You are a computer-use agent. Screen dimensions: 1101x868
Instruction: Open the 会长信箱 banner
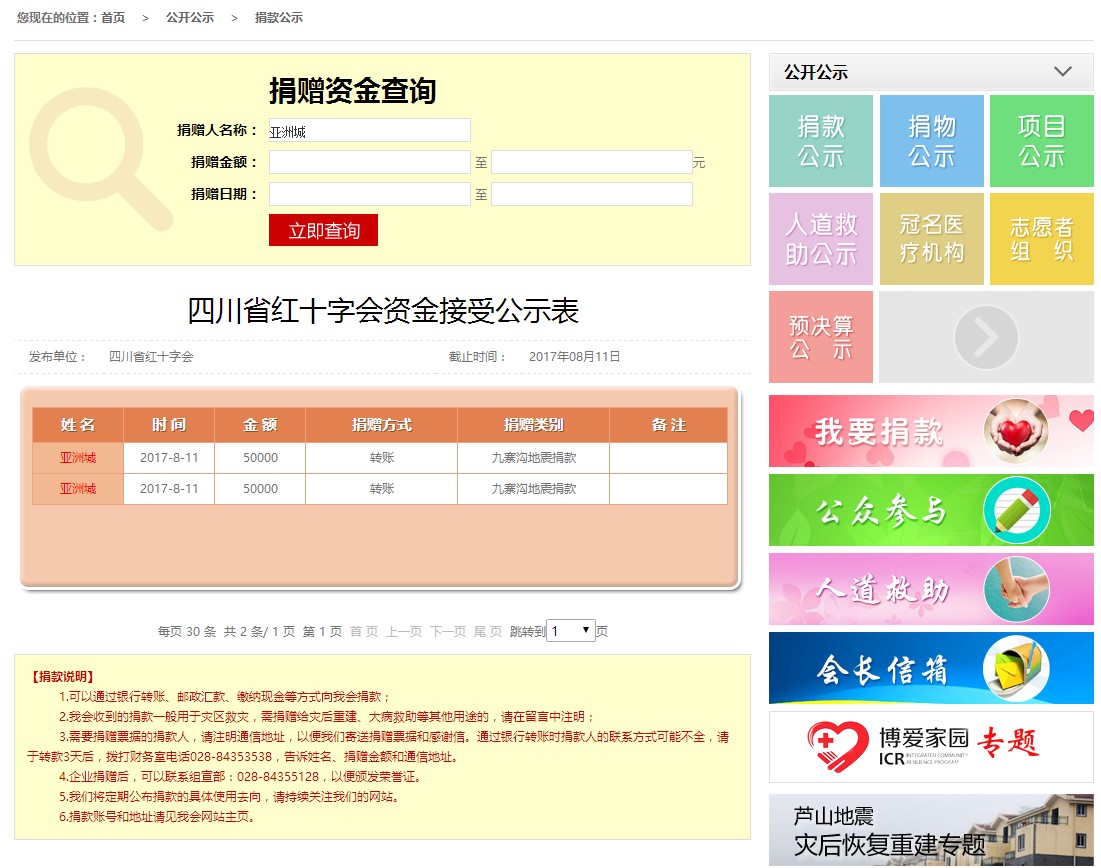coord(930,668)
